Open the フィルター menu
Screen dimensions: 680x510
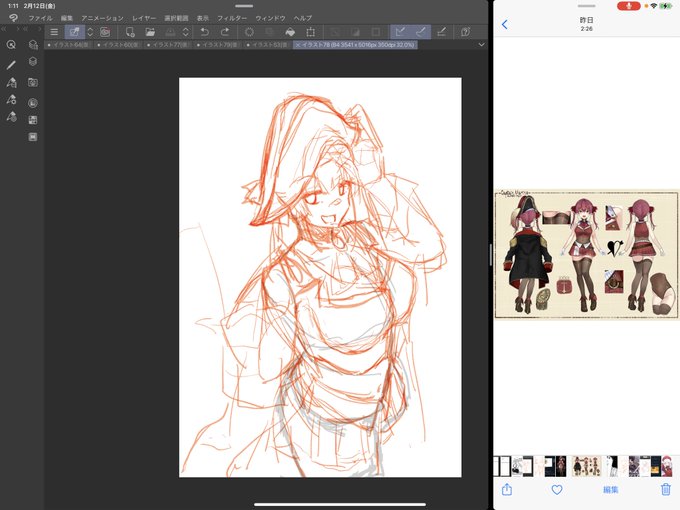(x=232, y=18)
